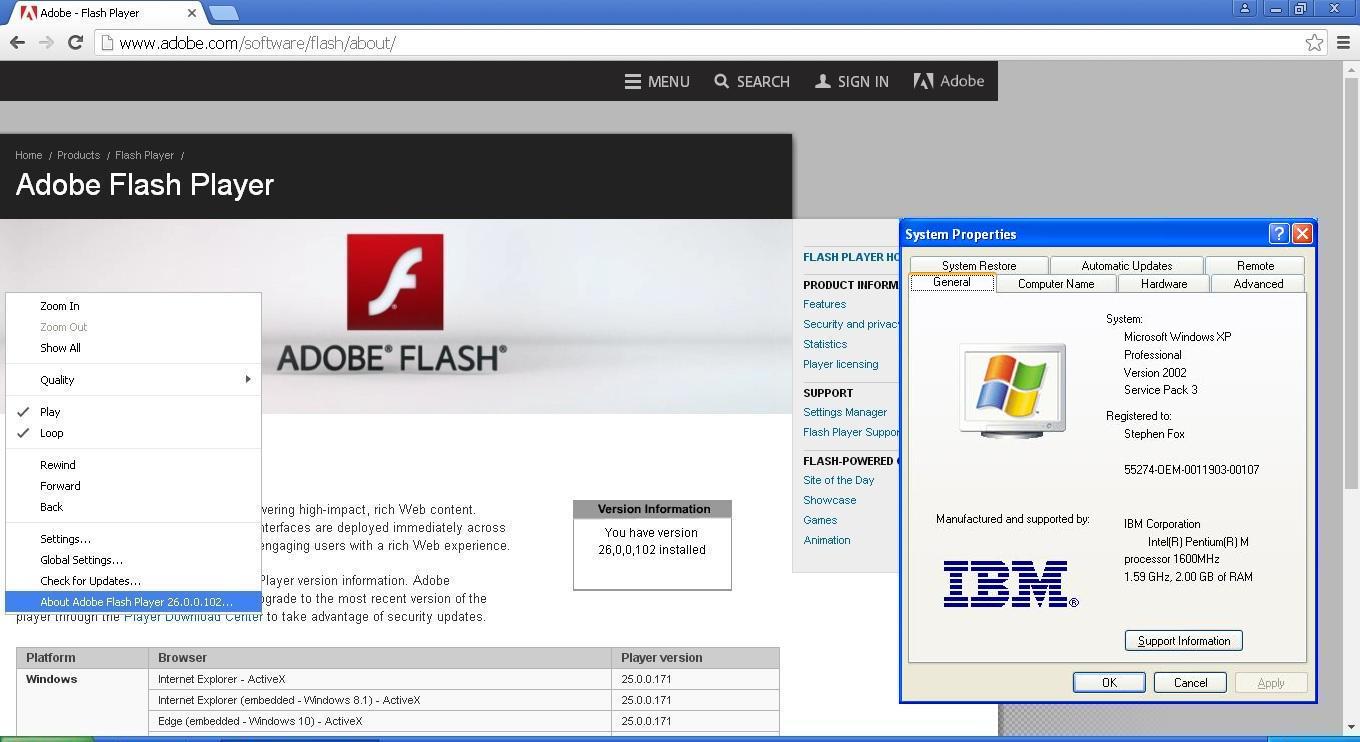The height and width of the screenshot is (742, 1360).
Task: Click FLASH PLAYER HOME sidebar link
Action: pyautogui.click(x=851, y=257)
